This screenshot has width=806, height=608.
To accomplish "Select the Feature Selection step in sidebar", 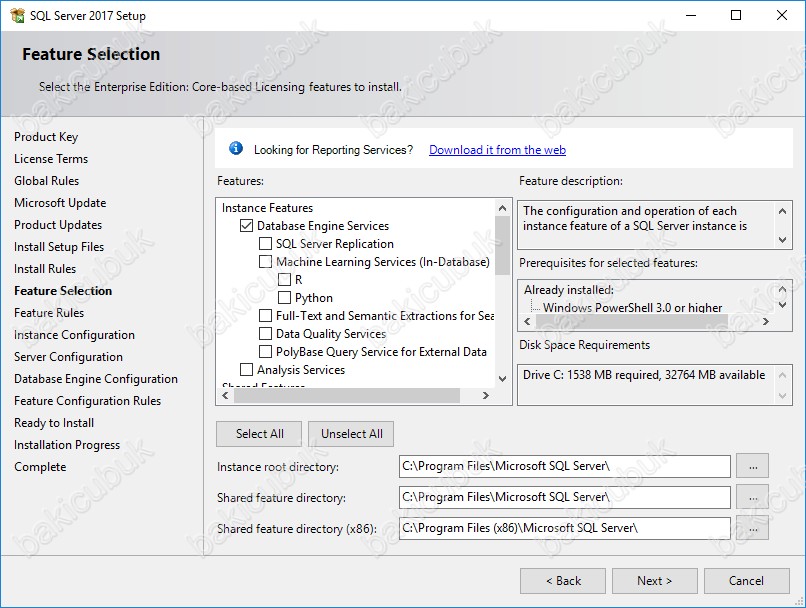I will [63, 291].
